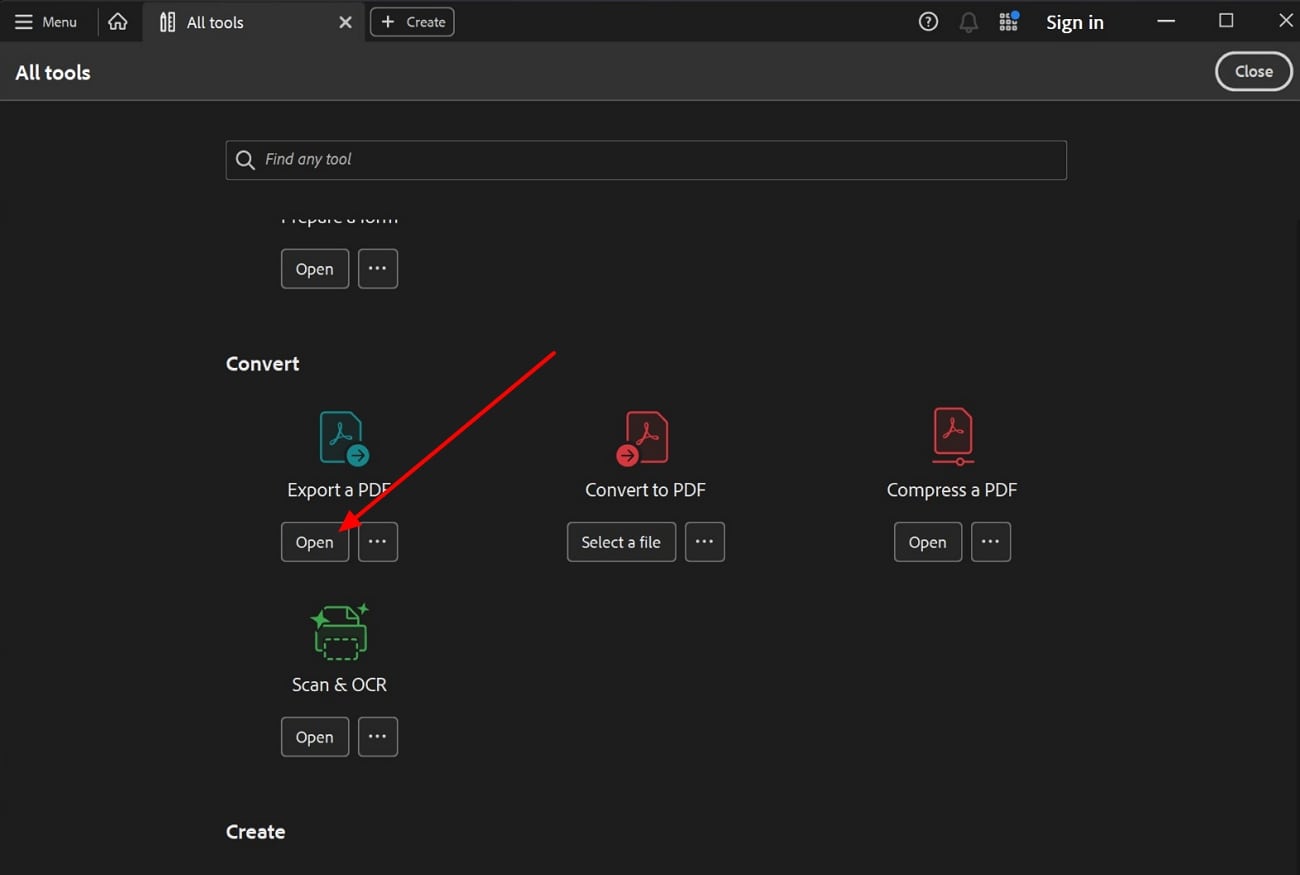This screenshot has width=1300, height=875.
Task: Show more options for Export a PDF
Action: 378,542
